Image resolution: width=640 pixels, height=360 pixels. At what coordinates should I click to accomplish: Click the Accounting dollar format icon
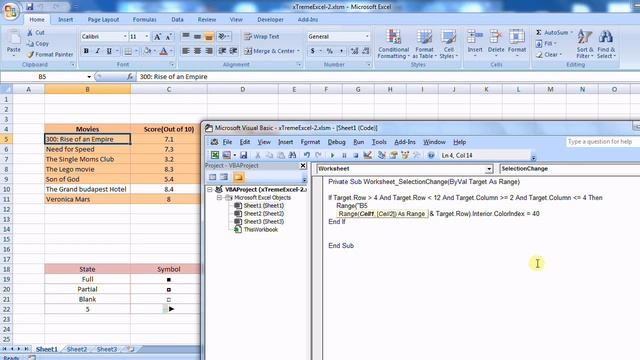pyautogui.click(x=313, y=51)
